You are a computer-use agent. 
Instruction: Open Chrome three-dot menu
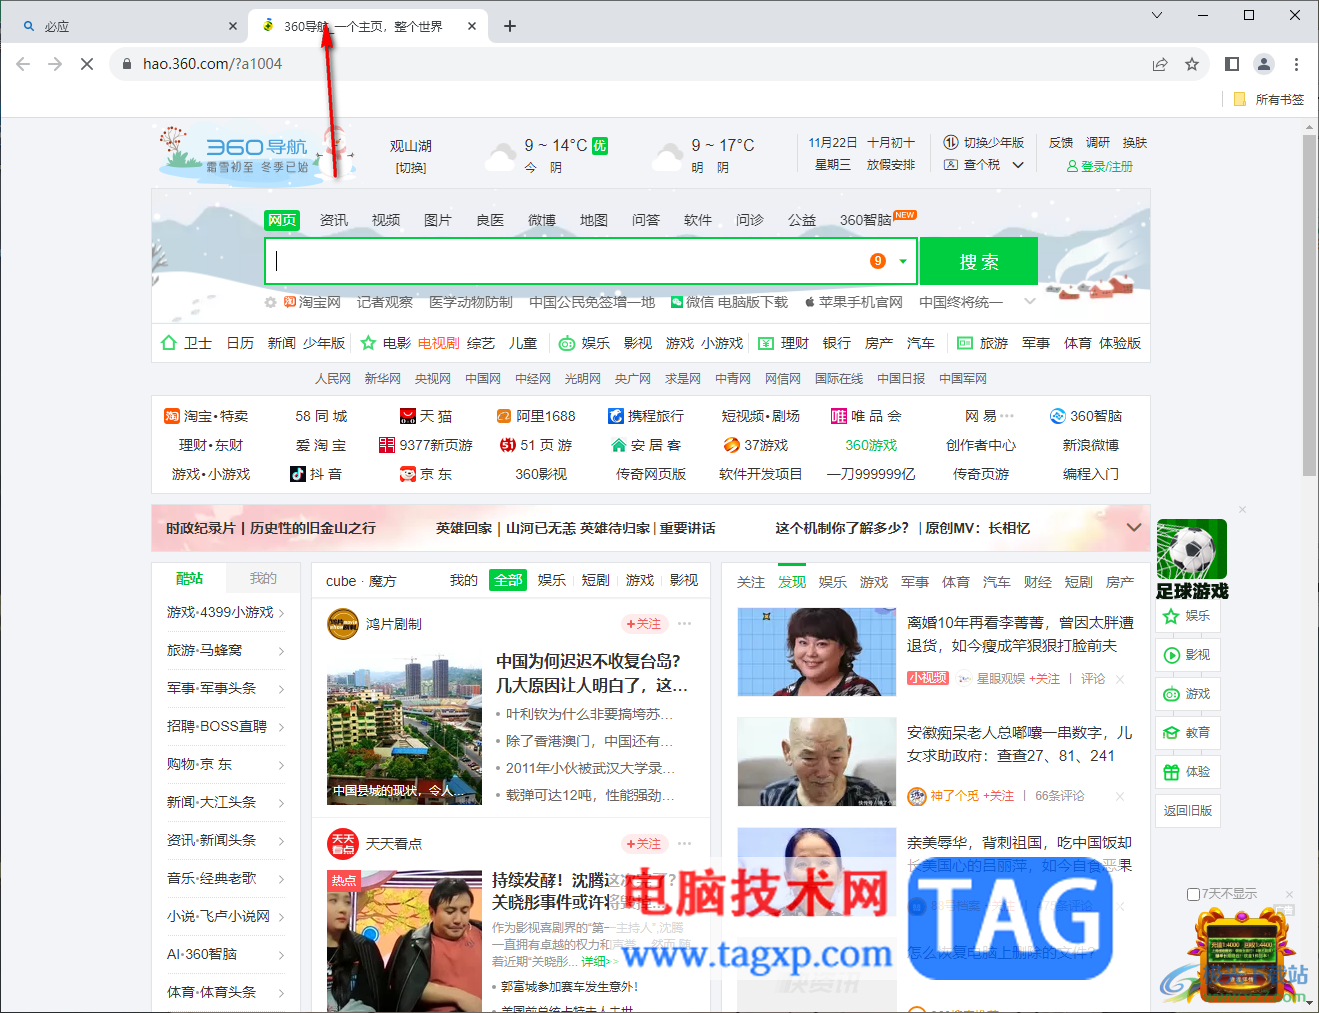point(1296,64)
